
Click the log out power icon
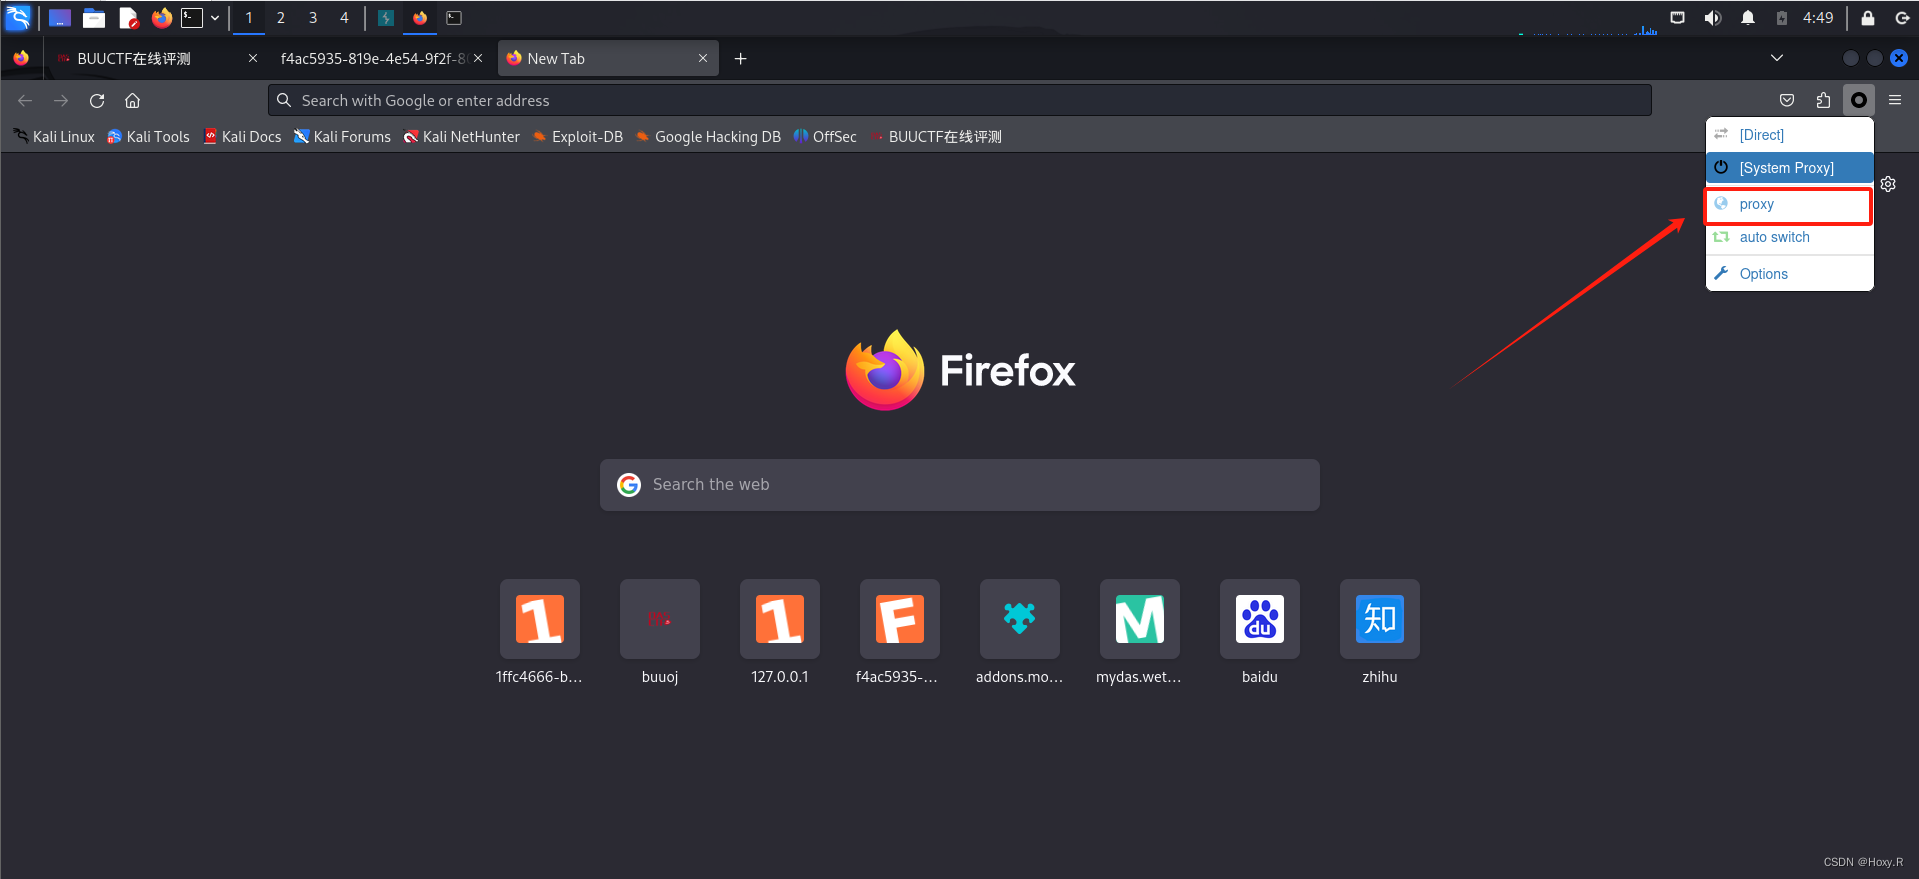(x=1902, y=18)
